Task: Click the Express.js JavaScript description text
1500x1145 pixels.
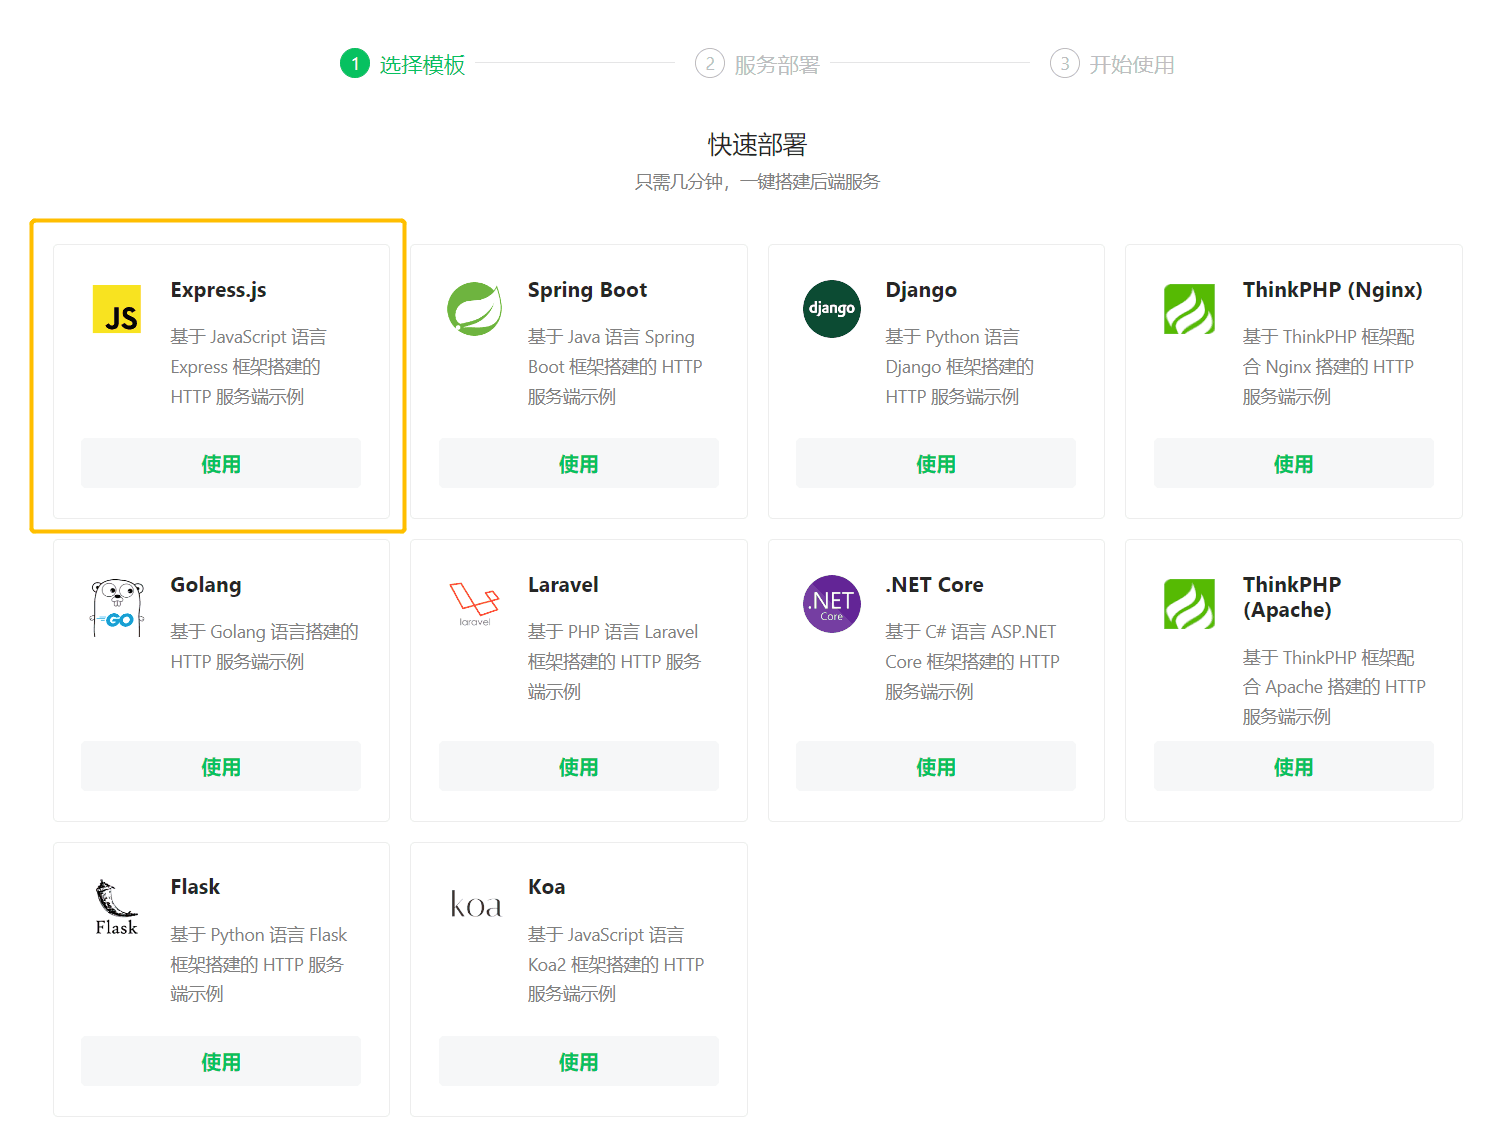Action: coord(248,367)
